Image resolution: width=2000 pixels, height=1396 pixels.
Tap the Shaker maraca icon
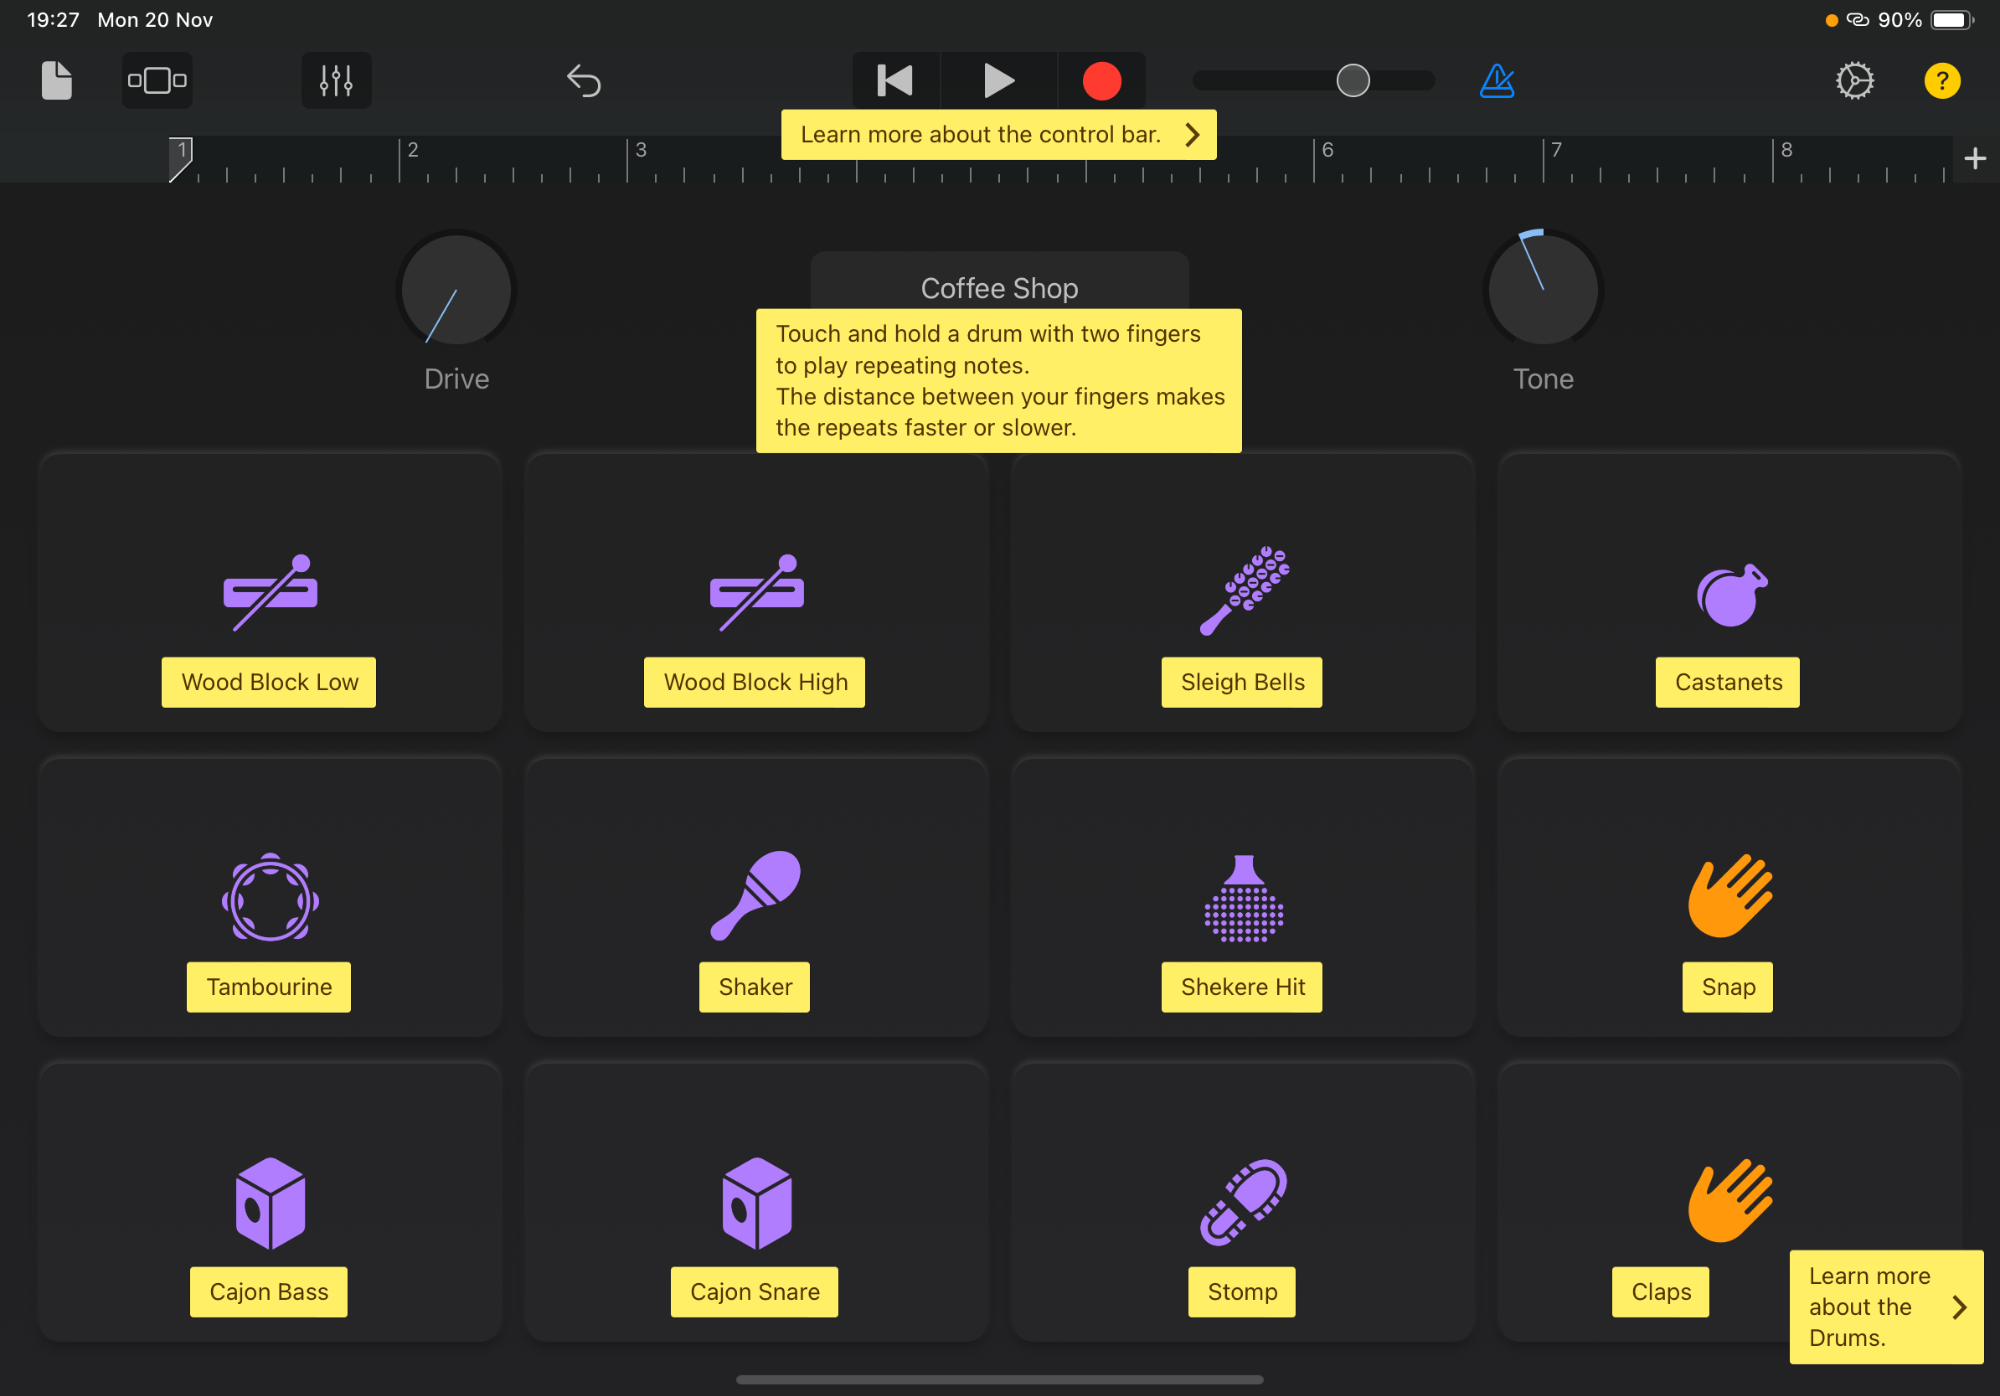pos(756,895)
